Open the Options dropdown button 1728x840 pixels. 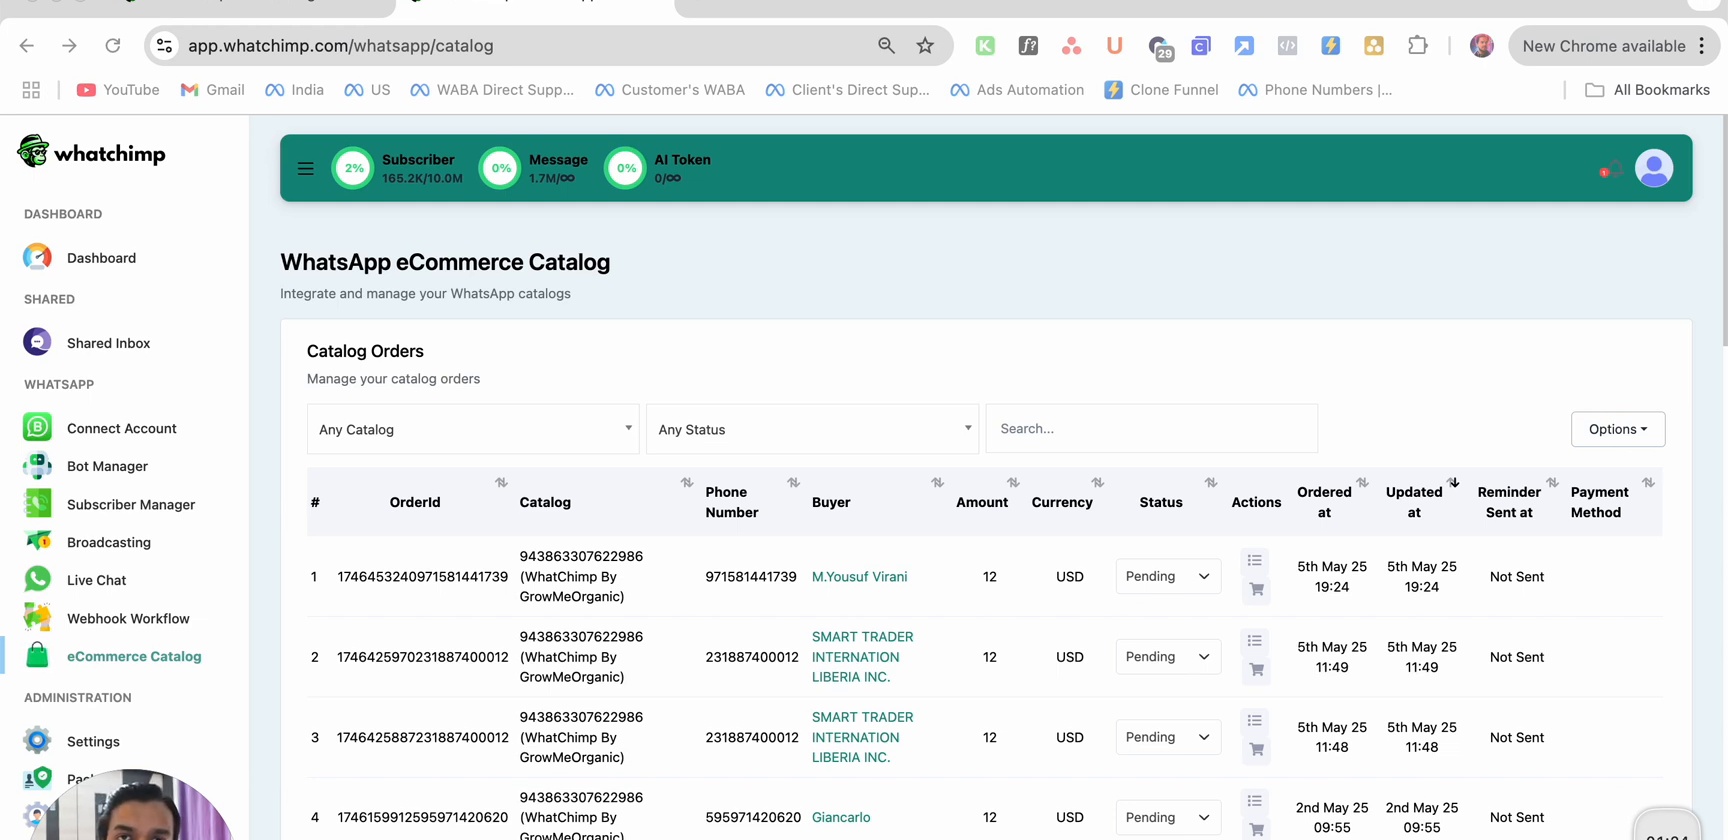coord(1618,429)
